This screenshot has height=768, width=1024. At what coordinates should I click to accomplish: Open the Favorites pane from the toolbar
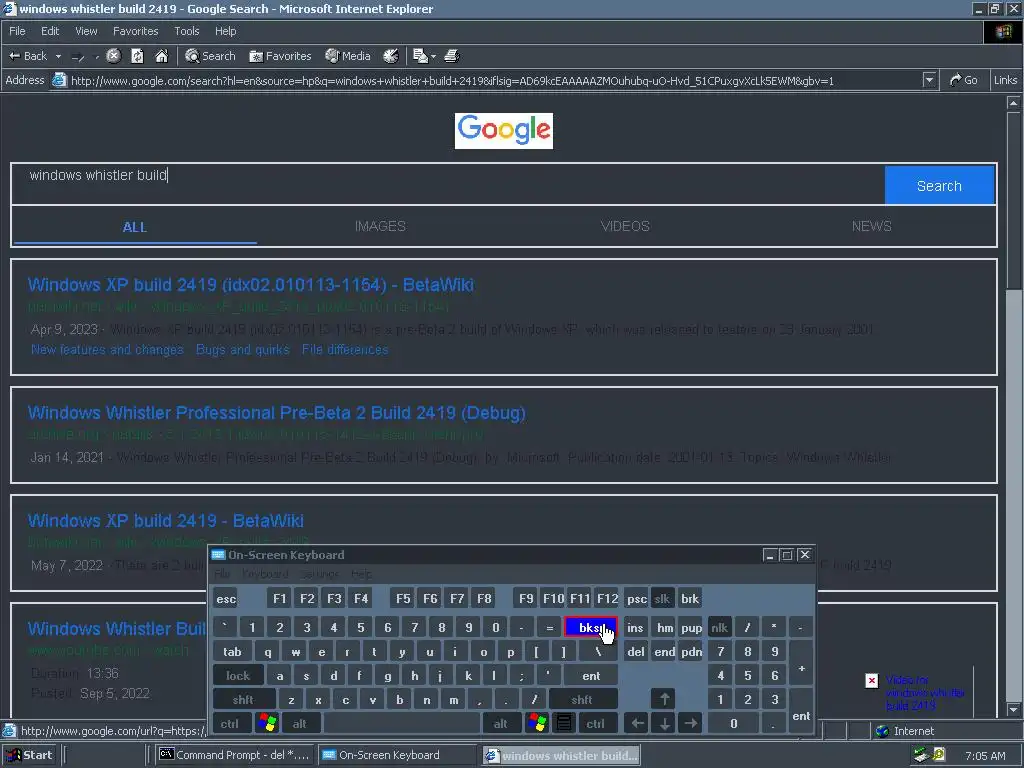[280, 56]
